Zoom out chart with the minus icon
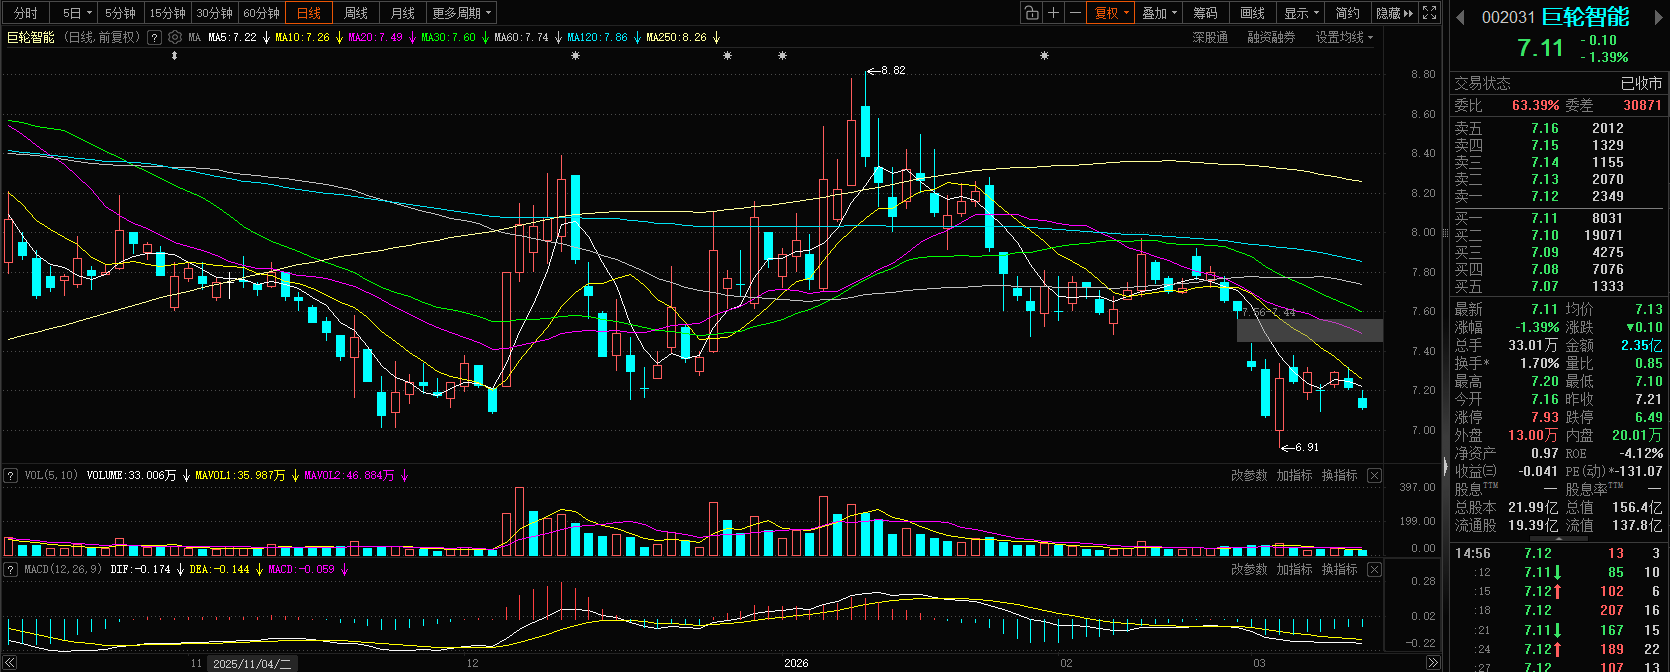The image size is (1670, 672). click(x=1075, y=13)
